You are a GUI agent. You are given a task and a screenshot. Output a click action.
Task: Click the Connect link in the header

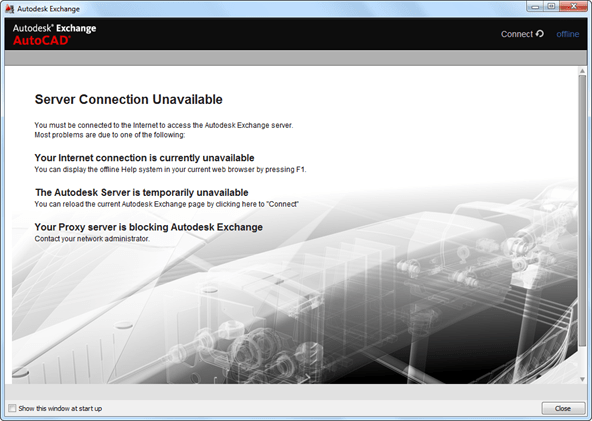tap(516, 34)
